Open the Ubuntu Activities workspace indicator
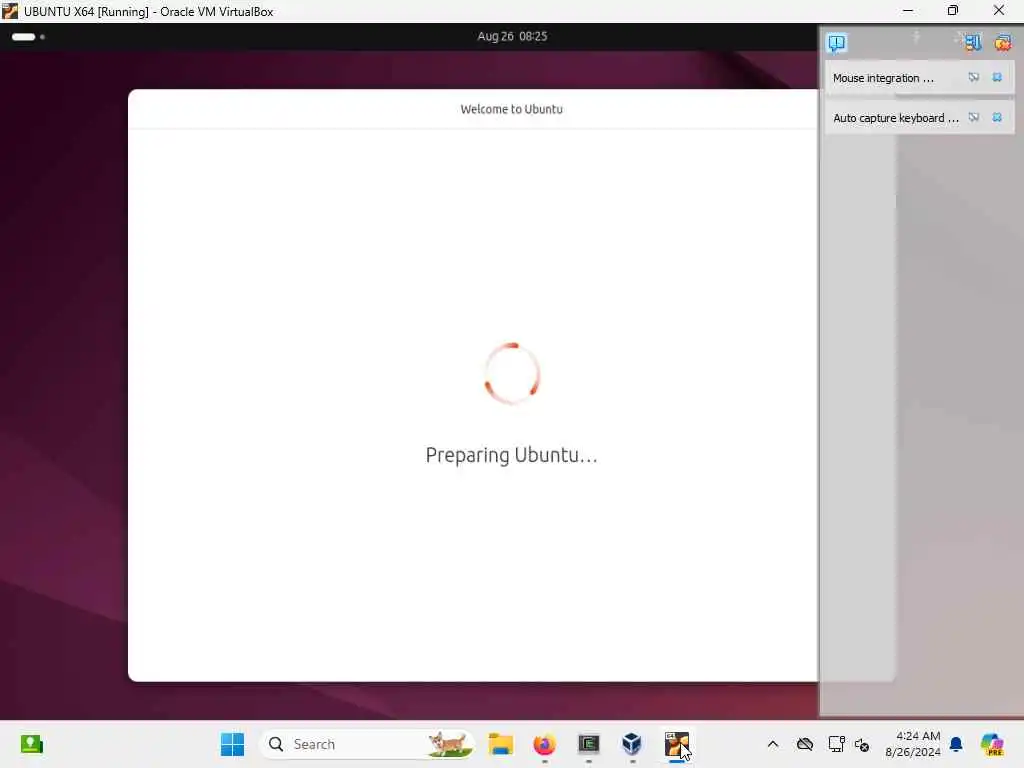 (x=28, y=37)
